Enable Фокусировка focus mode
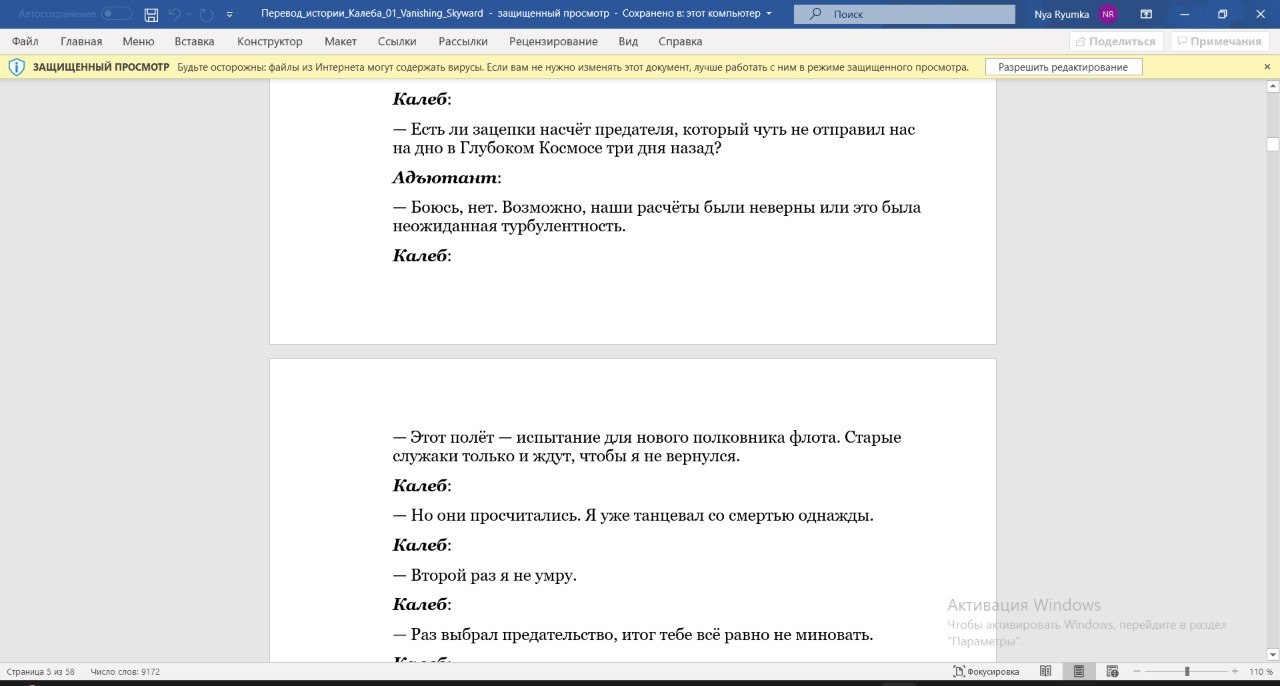 click(x=986, y=672)
